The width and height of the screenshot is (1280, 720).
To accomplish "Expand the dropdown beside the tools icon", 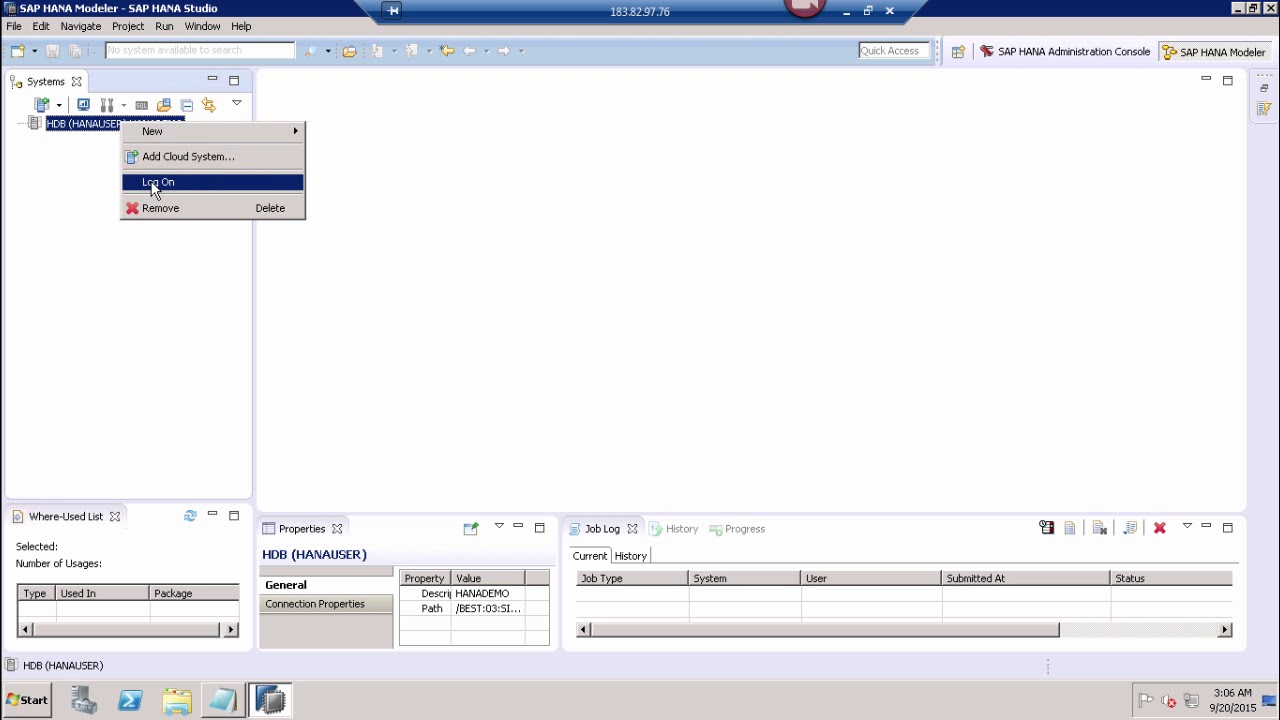I will tap(123, 105).
